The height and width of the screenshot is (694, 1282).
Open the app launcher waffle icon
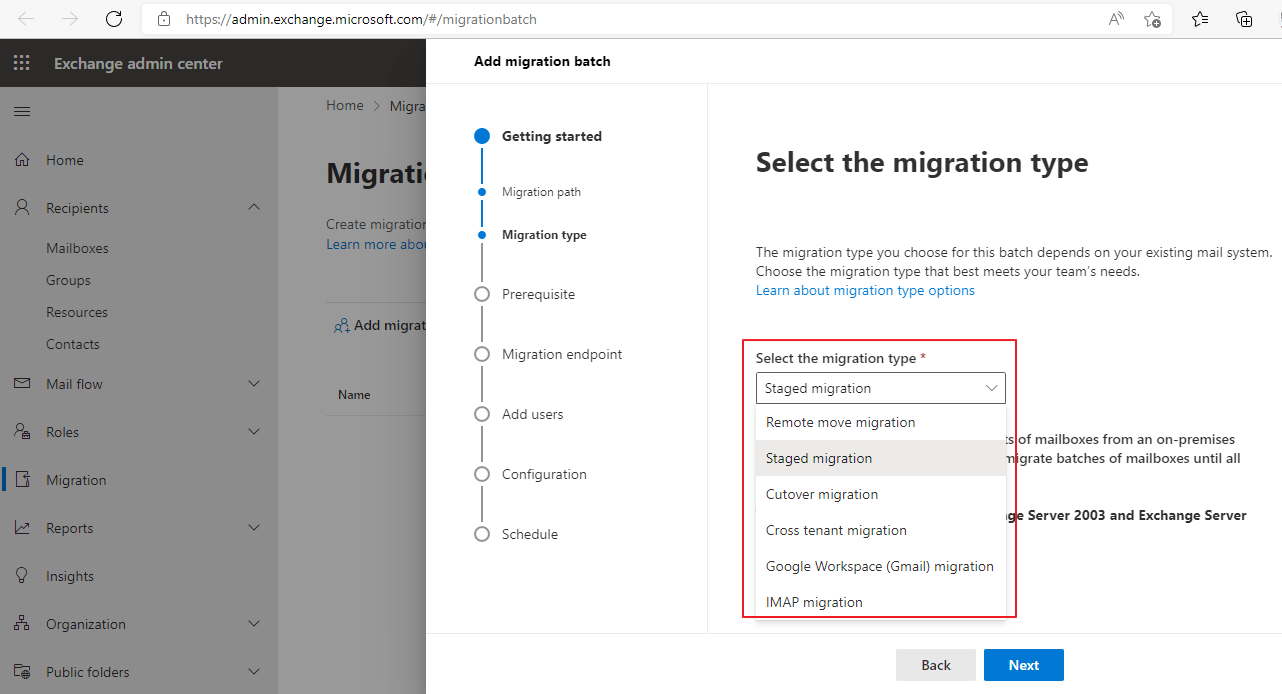(x=22, y=63)
